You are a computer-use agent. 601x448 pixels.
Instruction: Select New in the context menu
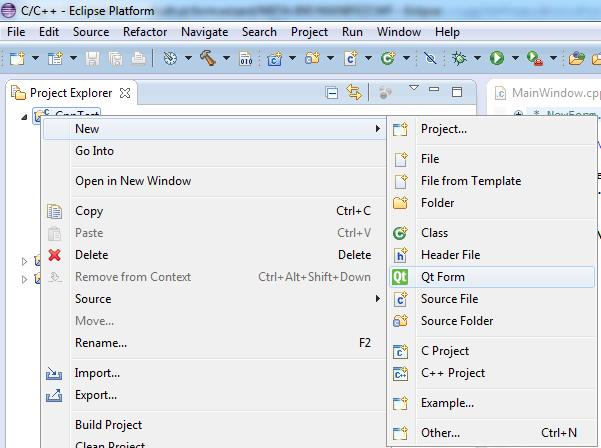214,129
